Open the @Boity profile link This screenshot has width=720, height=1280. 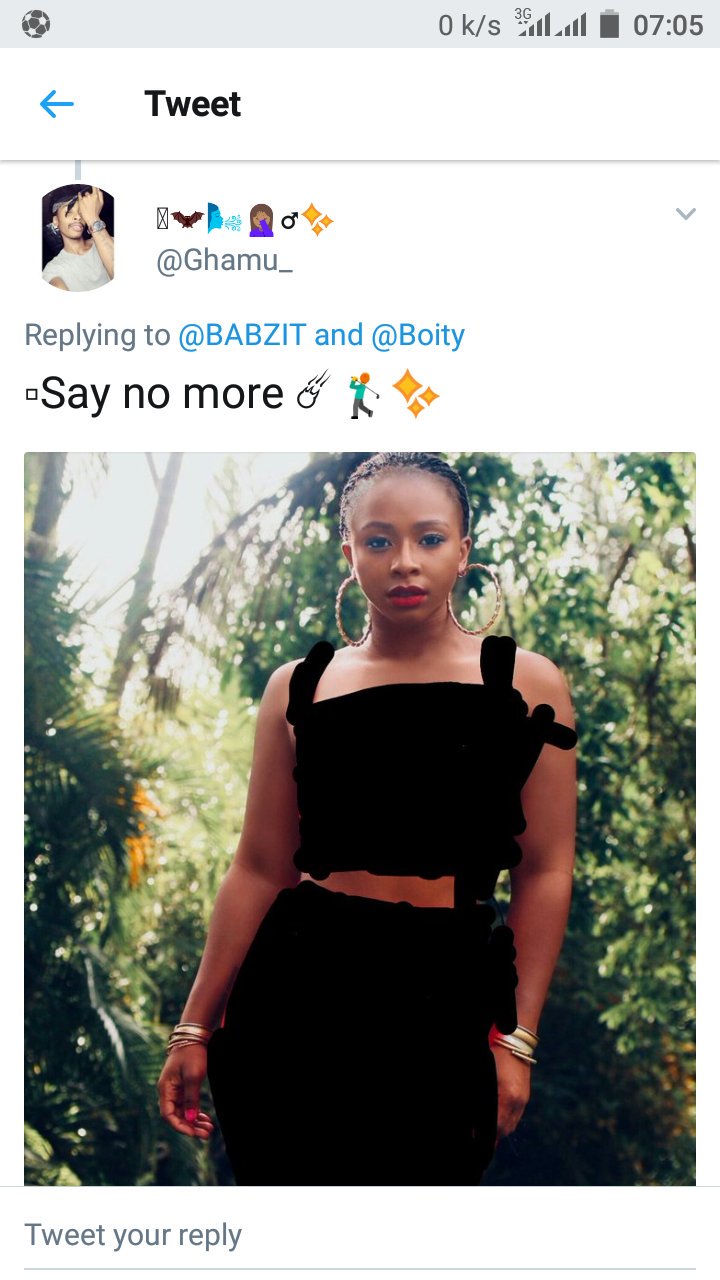click(418, 336)
